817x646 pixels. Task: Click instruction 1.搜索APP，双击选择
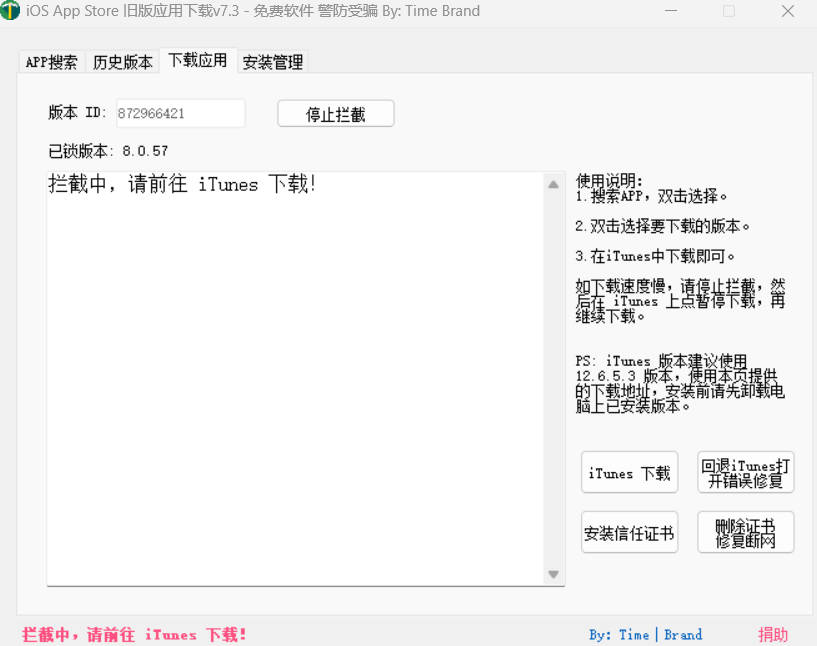click(x=651, y=196)
